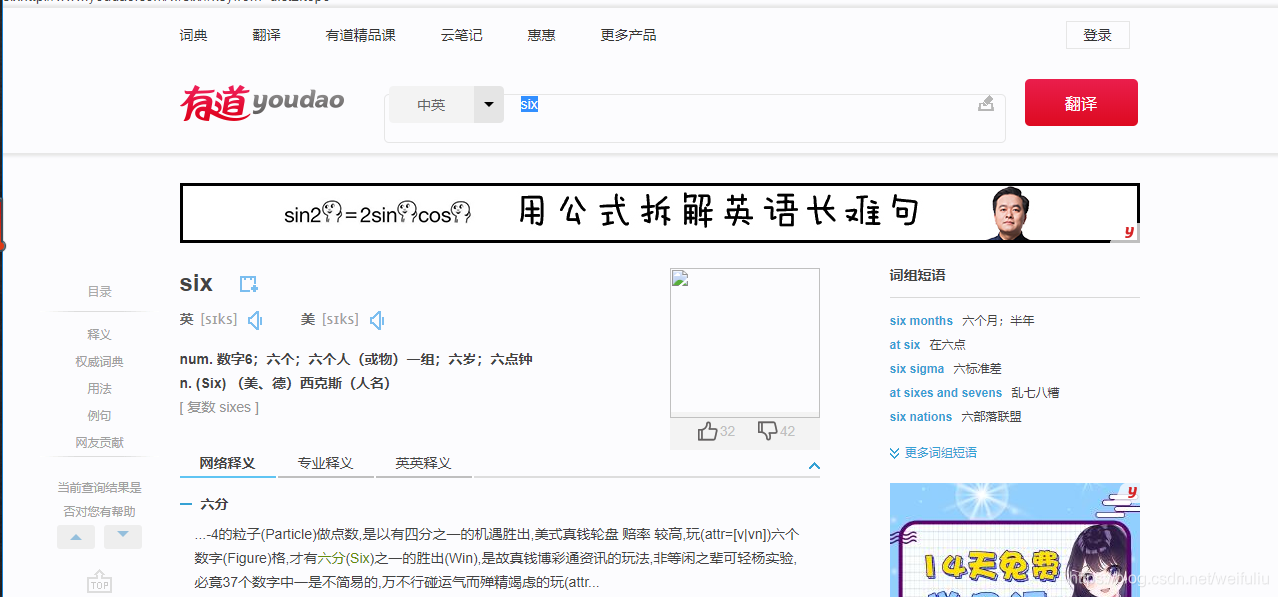The height and width of the screenshot is (597, 1278).
Task: Play the British pronunciation of six
Action: point(254,319)
